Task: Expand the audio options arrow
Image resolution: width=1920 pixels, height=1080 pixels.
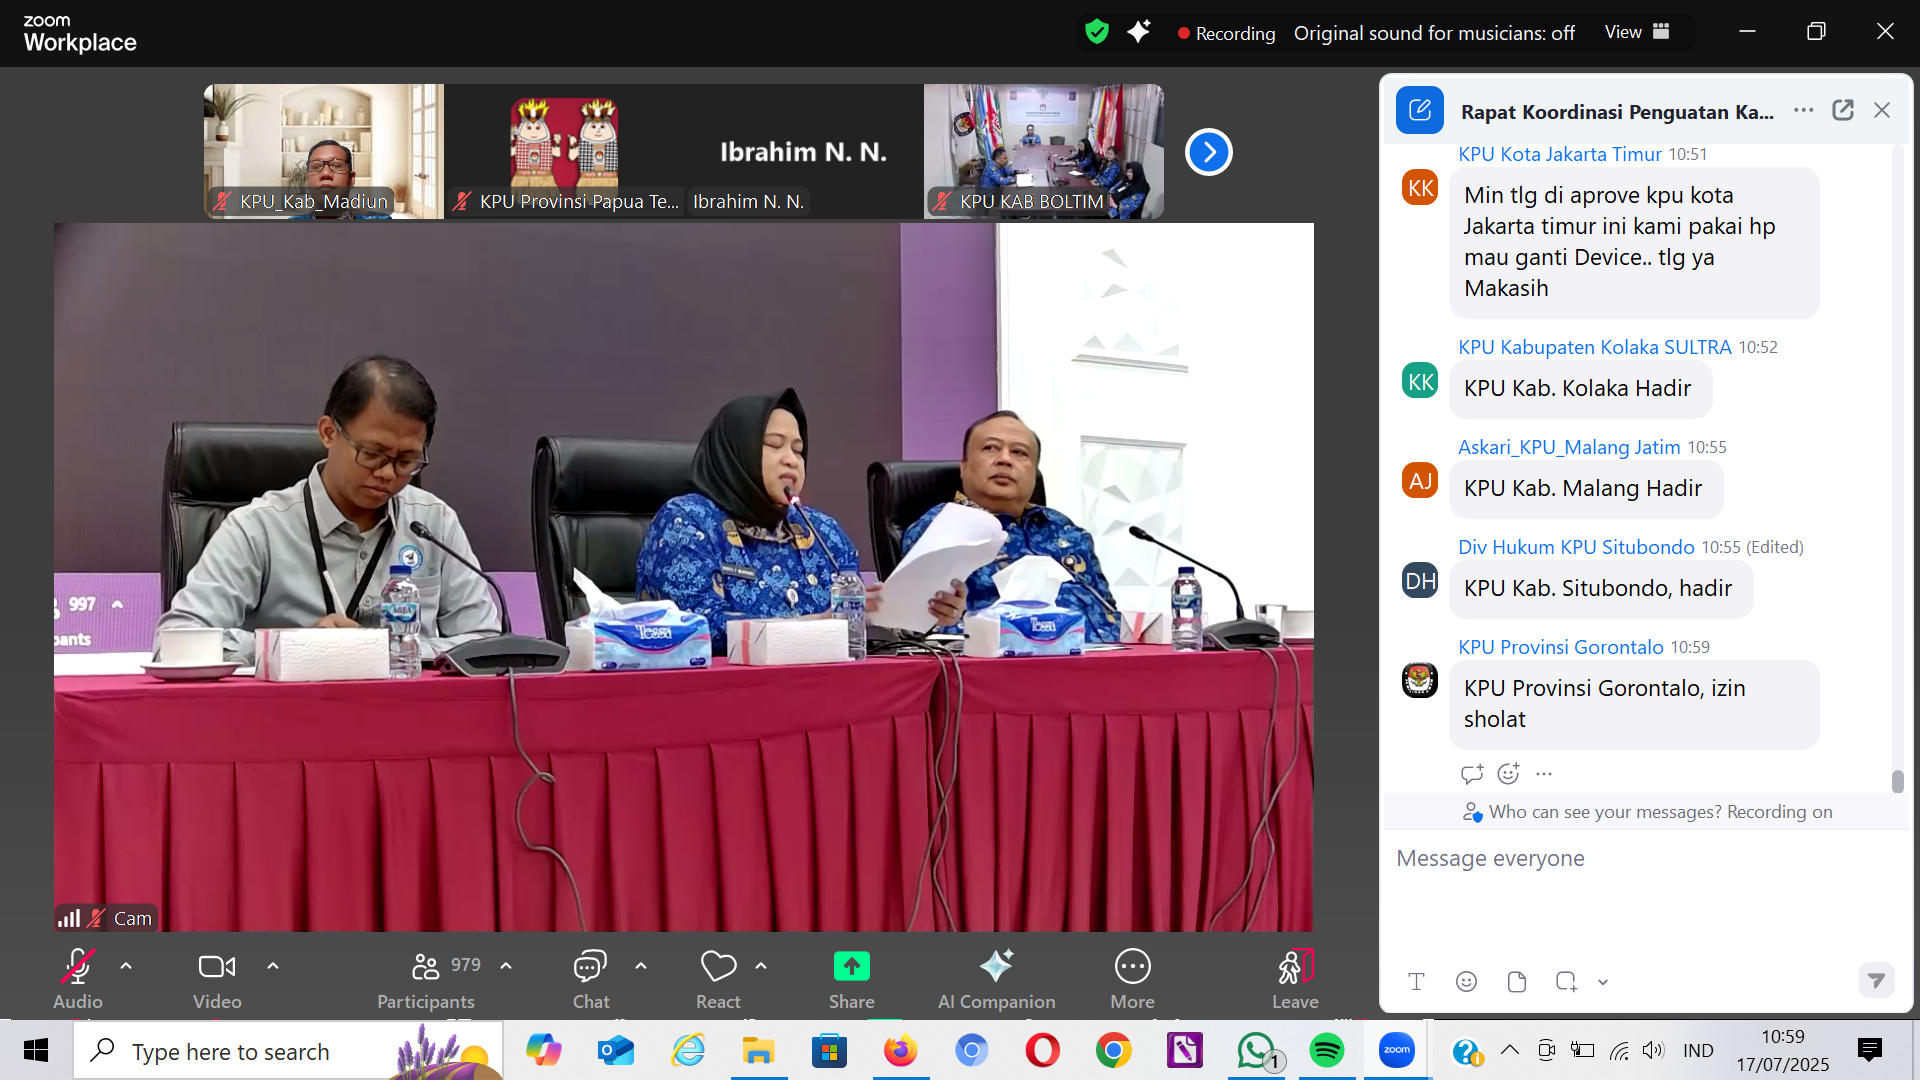Action: 126,966
